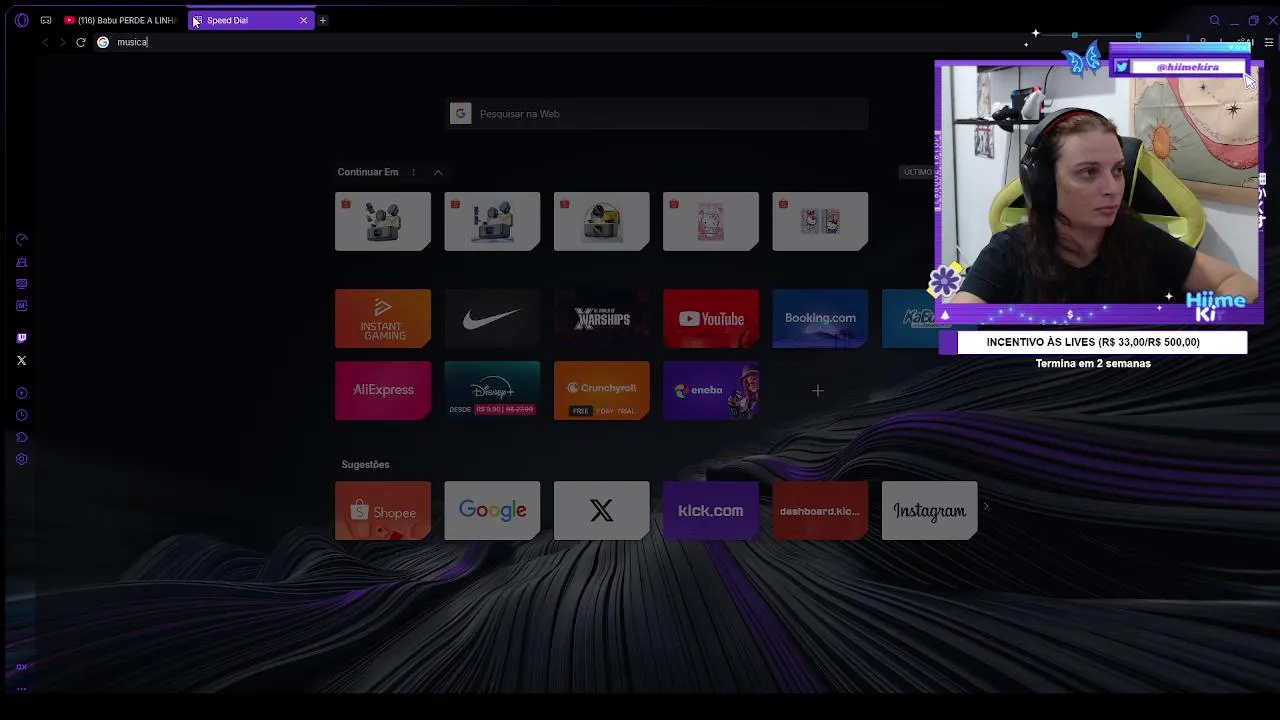The height and width of the screenshot is (720, 1280).
Task: Open X panel in the sidebar
Action: pos(22,360)
